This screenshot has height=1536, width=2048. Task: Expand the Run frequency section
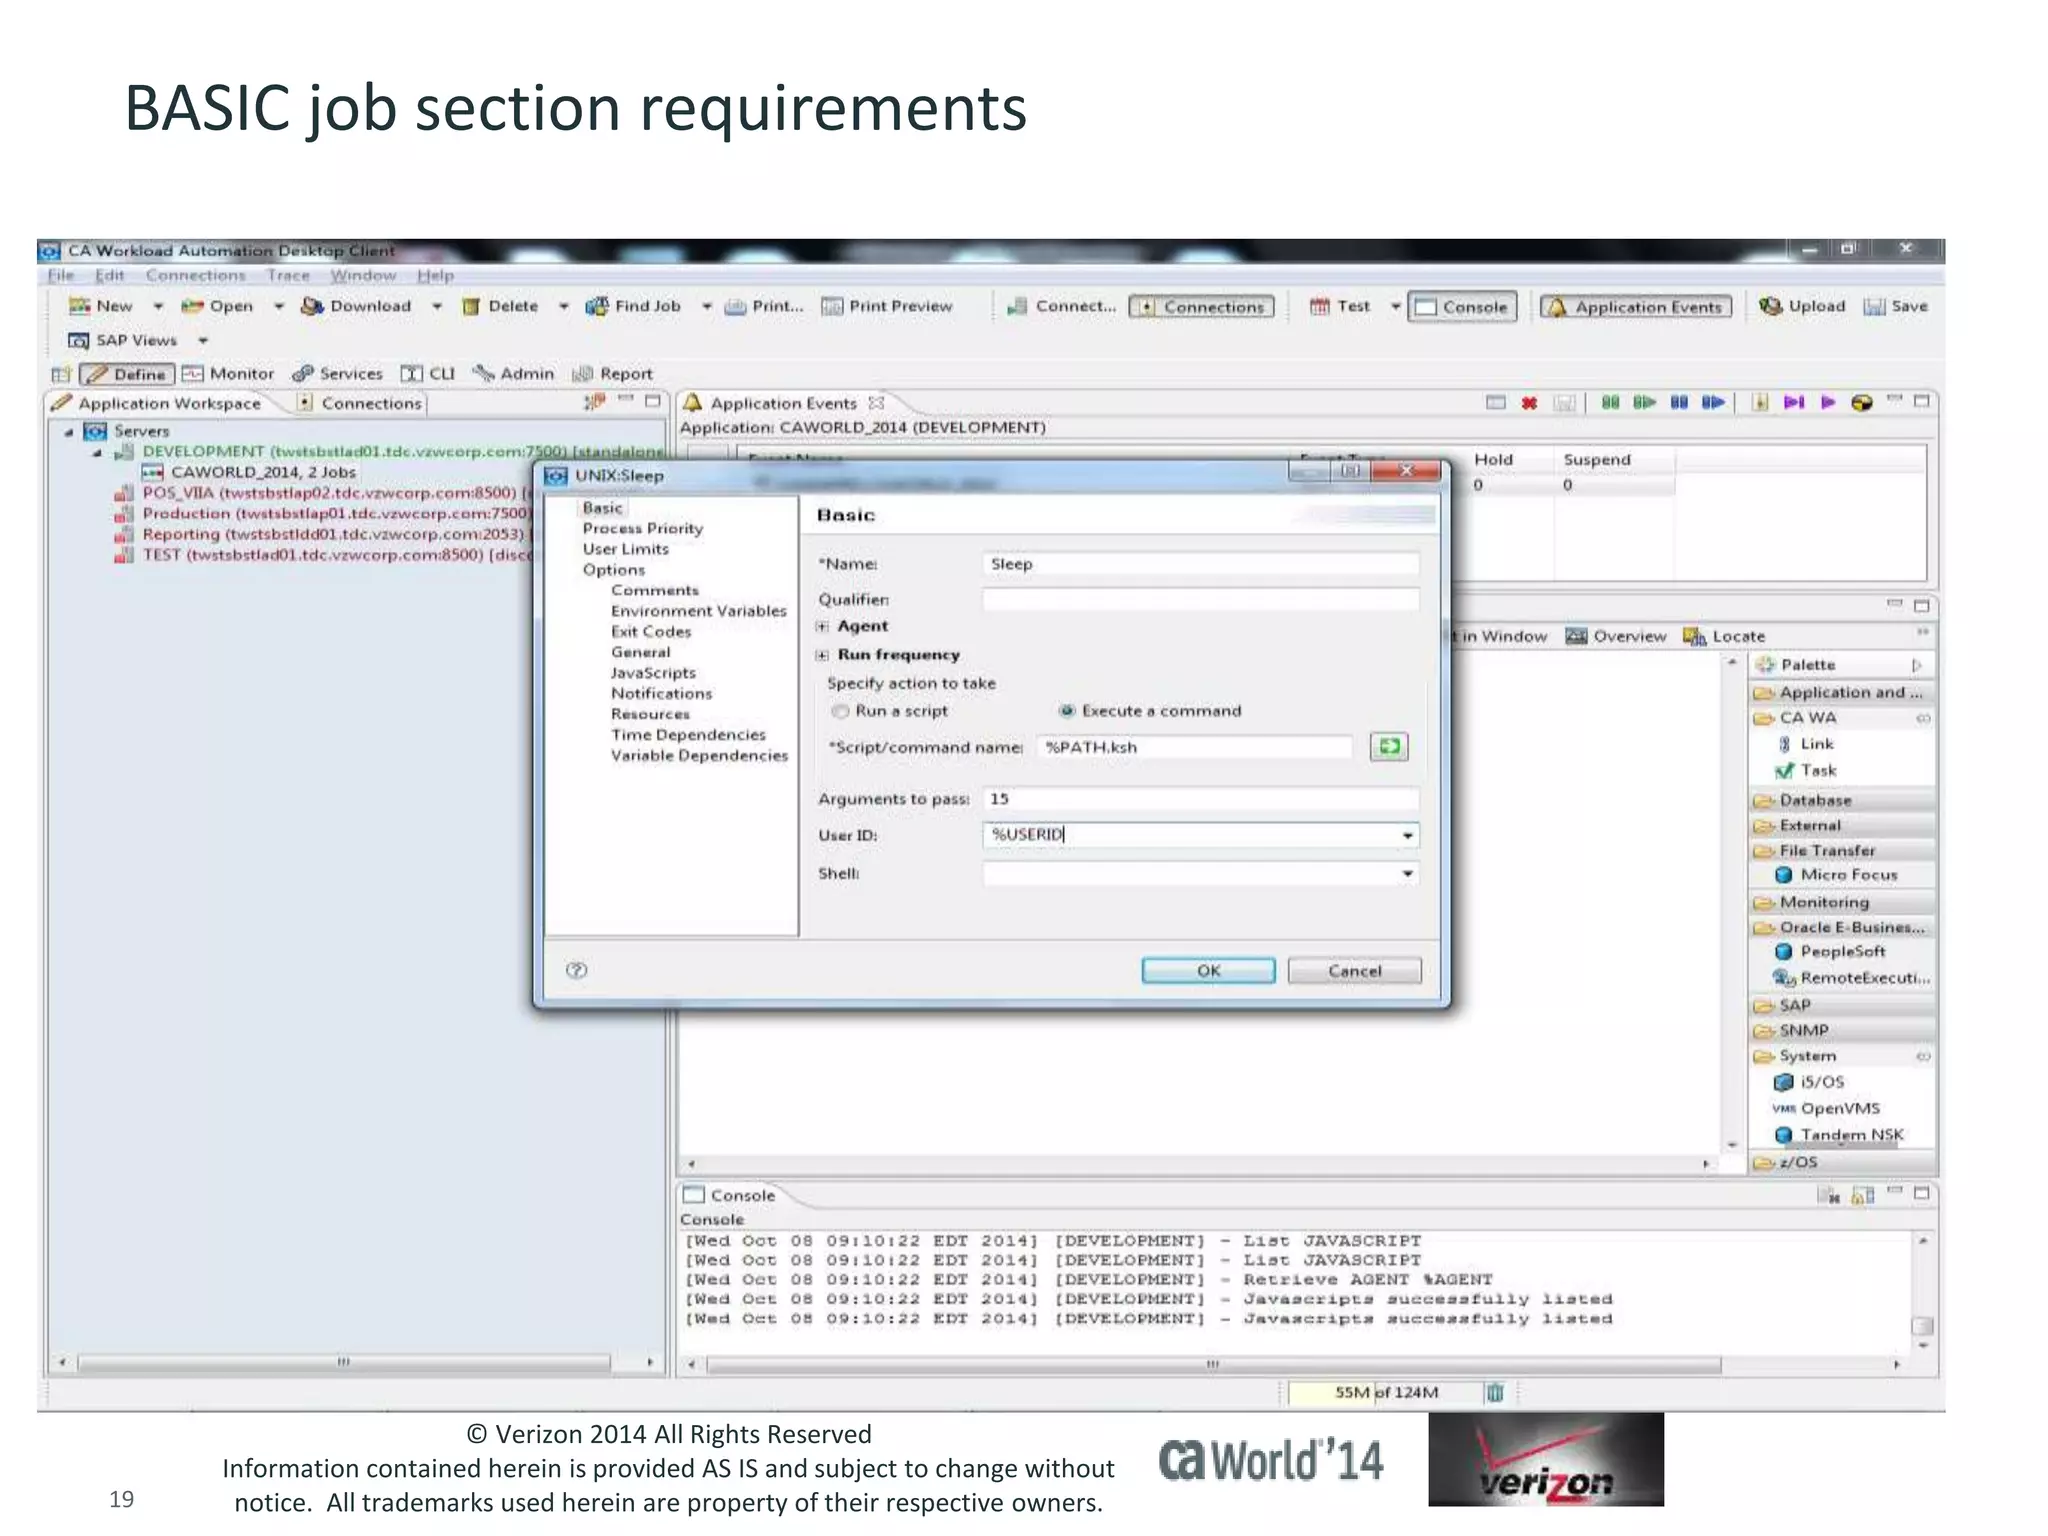pos(822,656)
